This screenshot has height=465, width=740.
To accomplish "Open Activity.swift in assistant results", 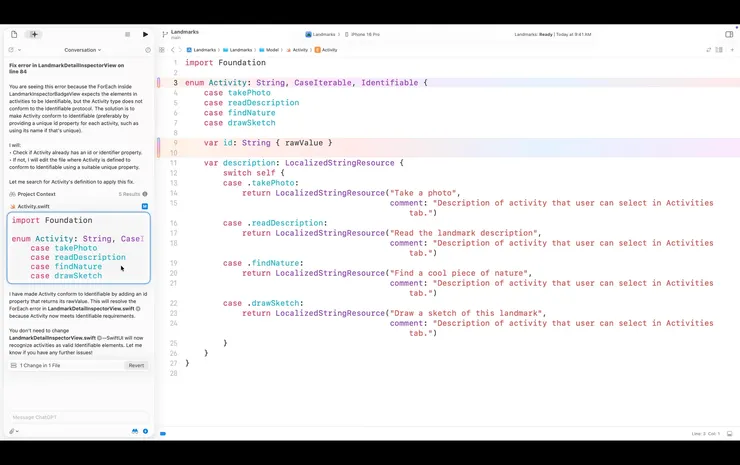I will (34, 206).
